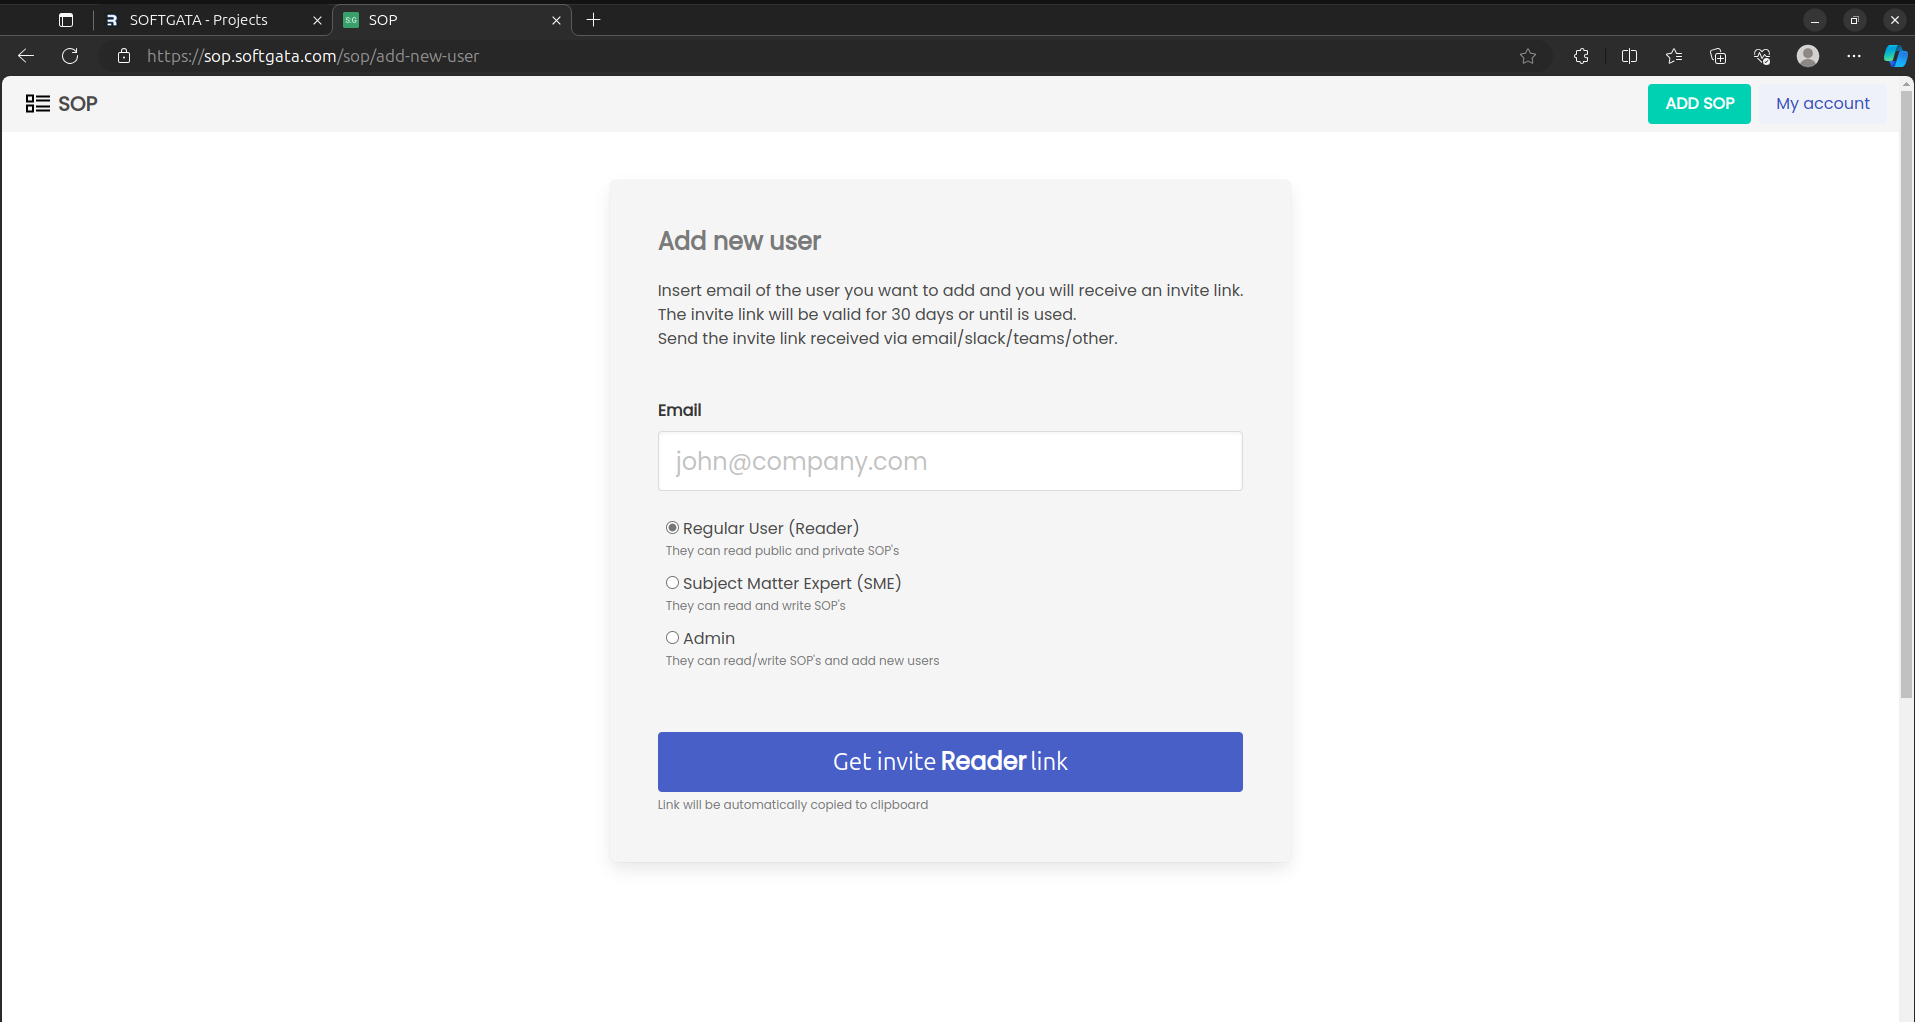Focus the Email input field
1915x1022 pixels.
[949, 461]
